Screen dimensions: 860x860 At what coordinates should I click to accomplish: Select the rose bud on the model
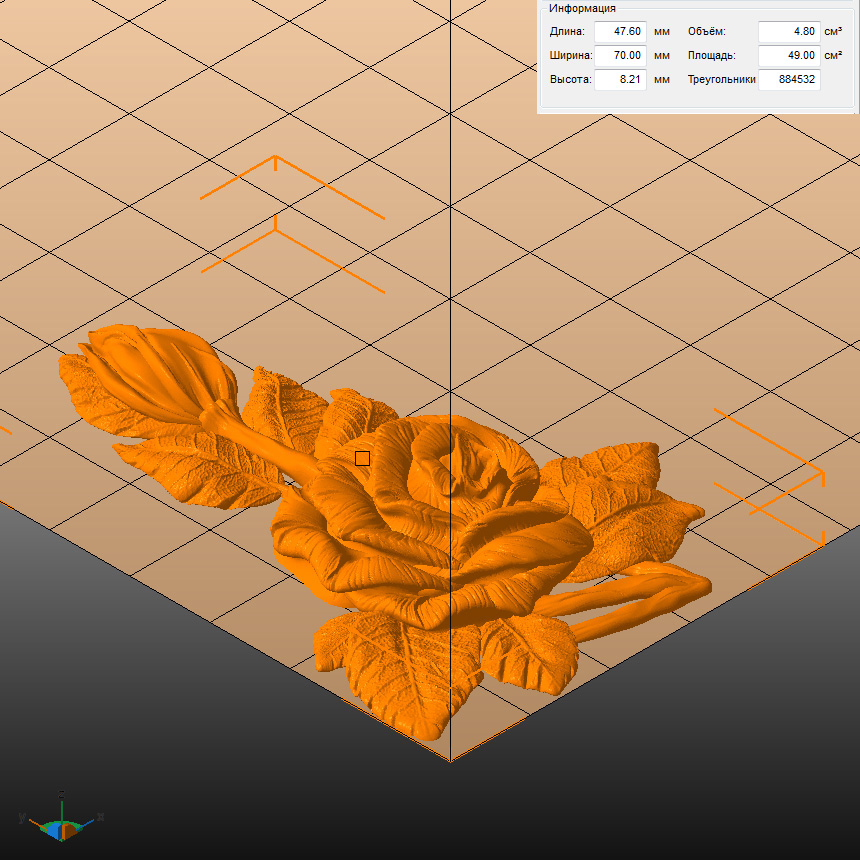click(140, 375)
